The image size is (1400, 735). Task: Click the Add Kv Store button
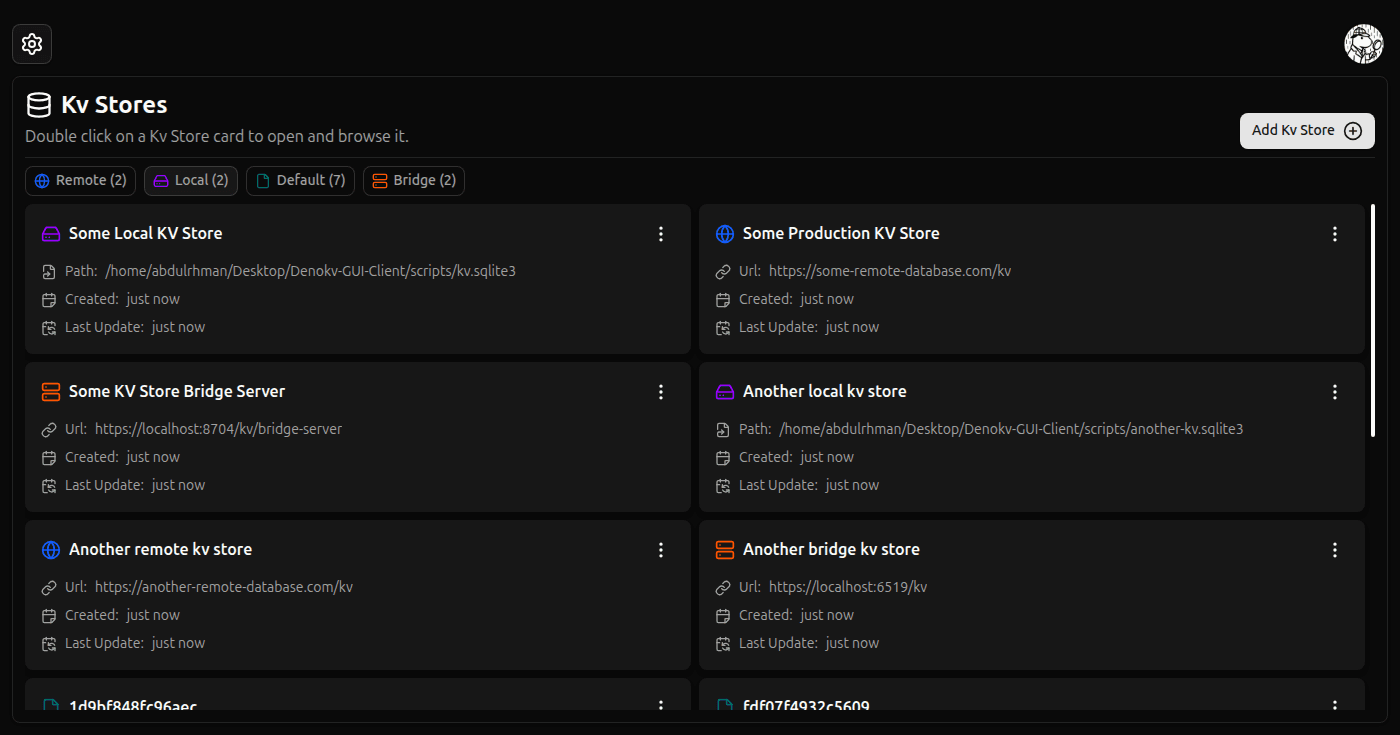(1307, 130)
